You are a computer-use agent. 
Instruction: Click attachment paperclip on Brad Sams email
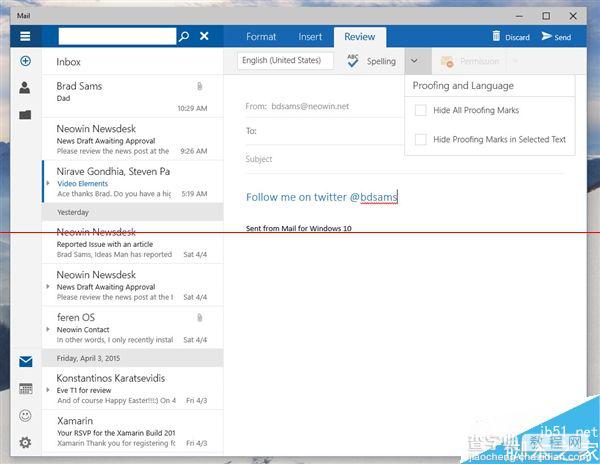point(199,86)
